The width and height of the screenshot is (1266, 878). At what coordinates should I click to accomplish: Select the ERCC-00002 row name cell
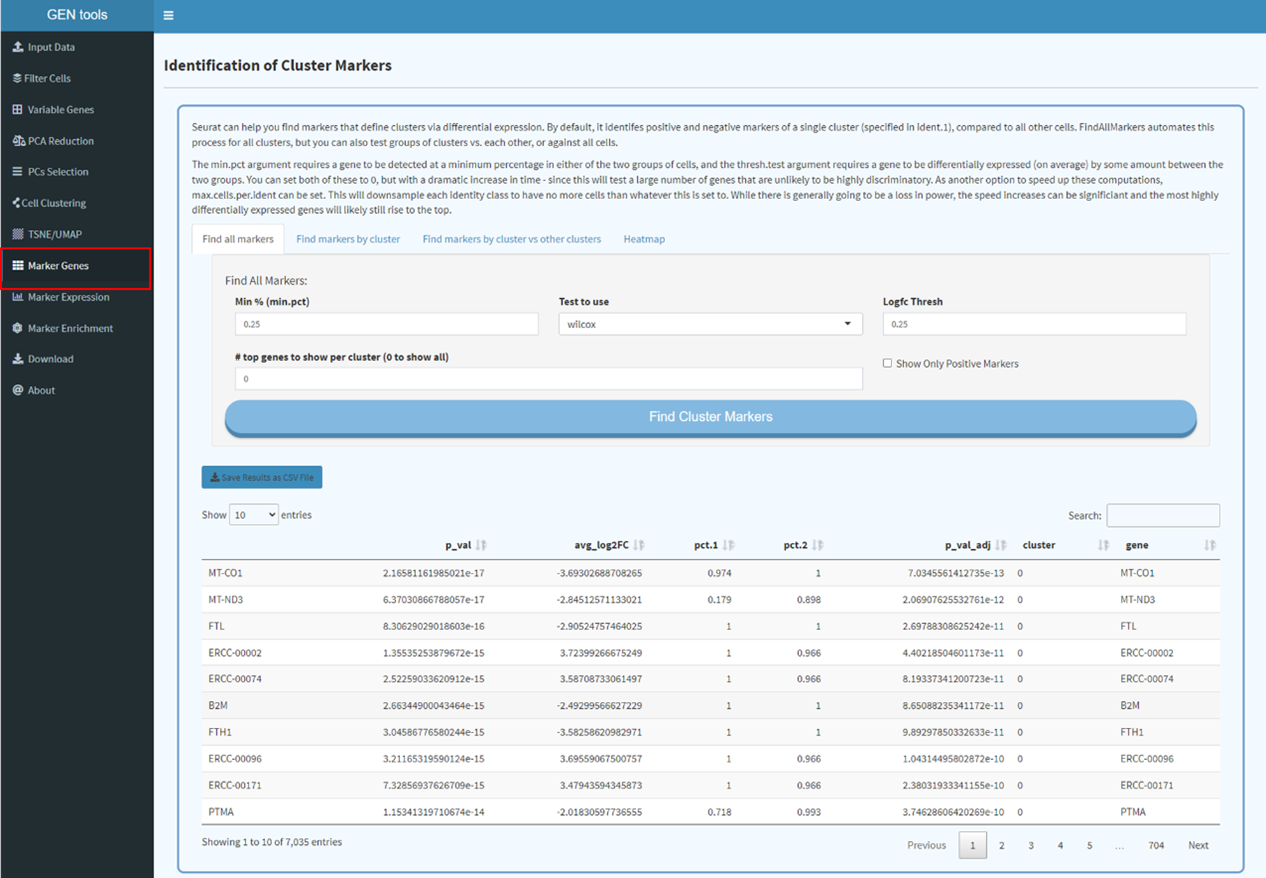tap(235, 653)
